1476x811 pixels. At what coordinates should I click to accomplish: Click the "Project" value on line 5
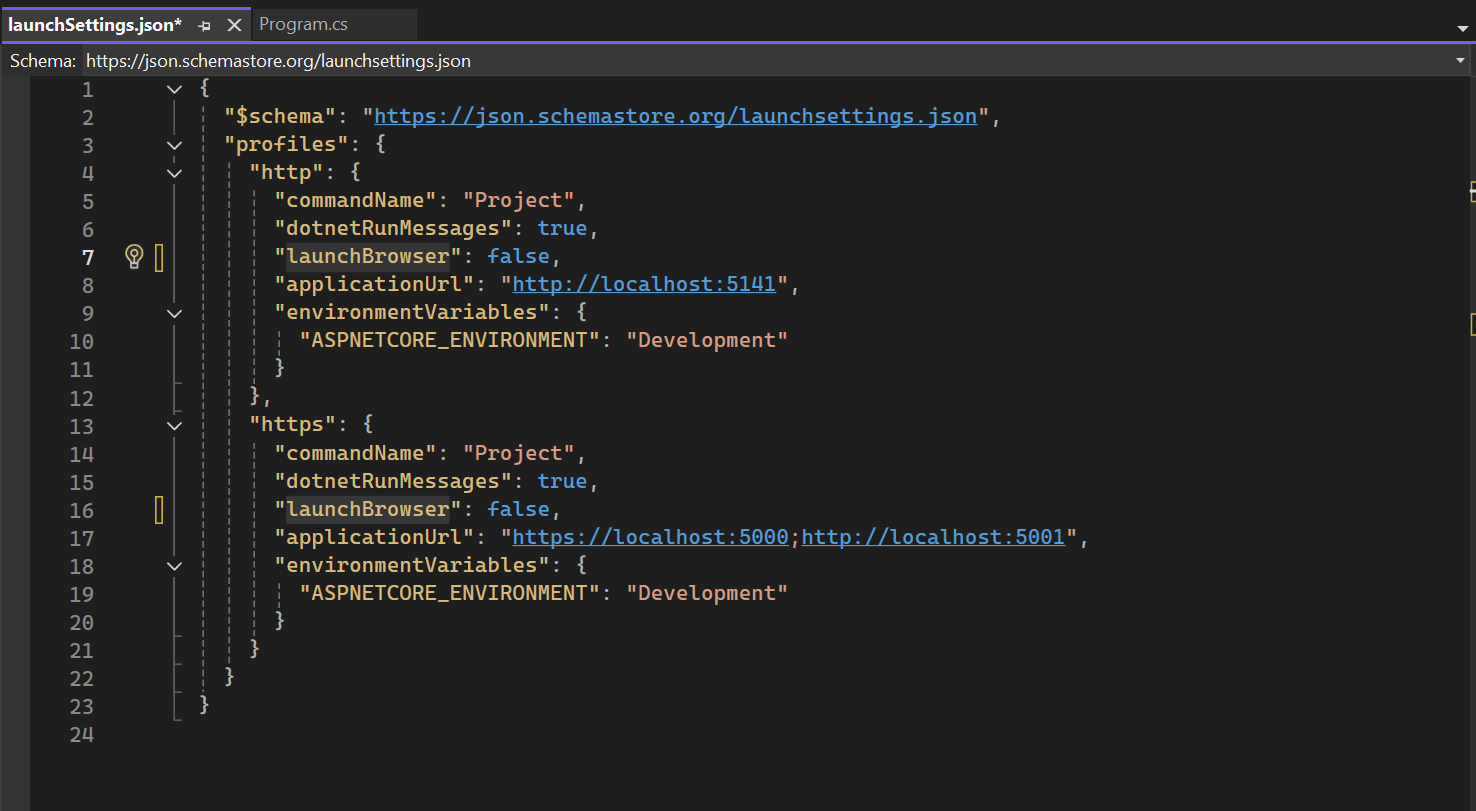pos(519,200)
